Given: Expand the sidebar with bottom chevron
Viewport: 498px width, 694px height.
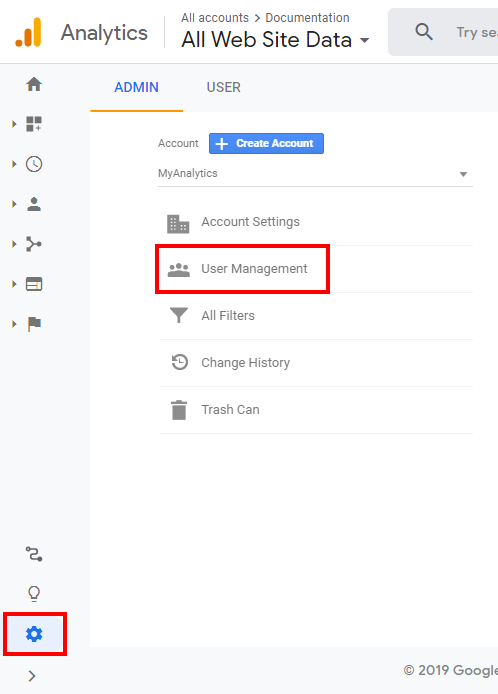Looking at the screenshot, I should [x=32, y=676].
